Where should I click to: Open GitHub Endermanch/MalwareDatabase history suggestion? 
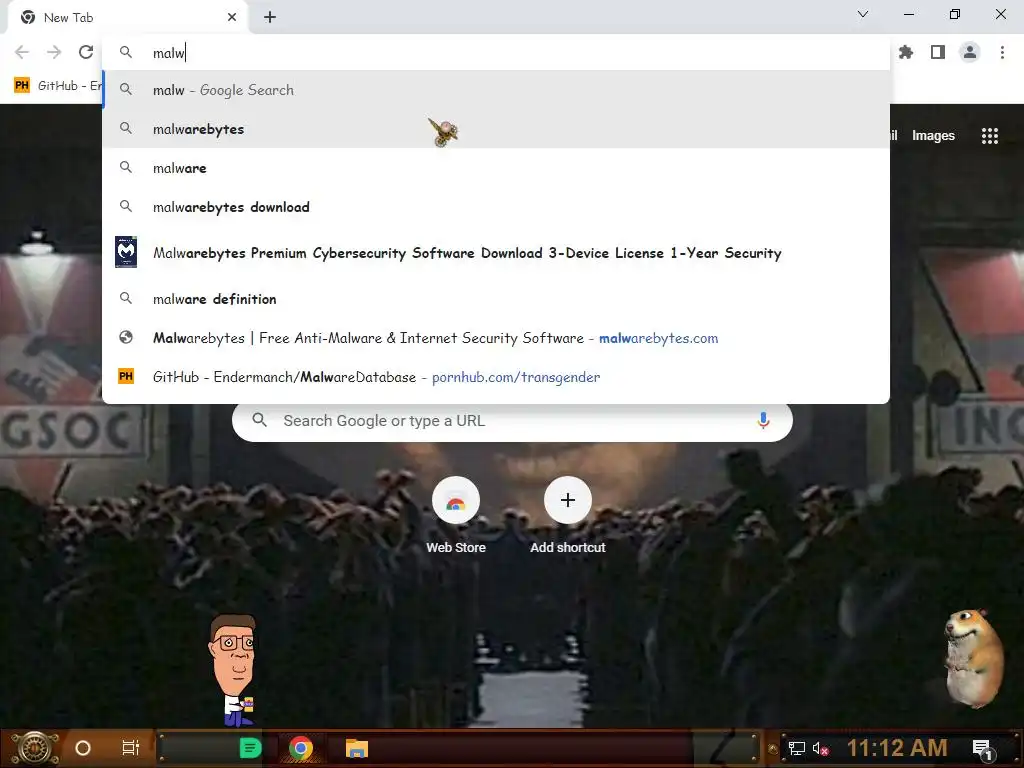(496, 377)
